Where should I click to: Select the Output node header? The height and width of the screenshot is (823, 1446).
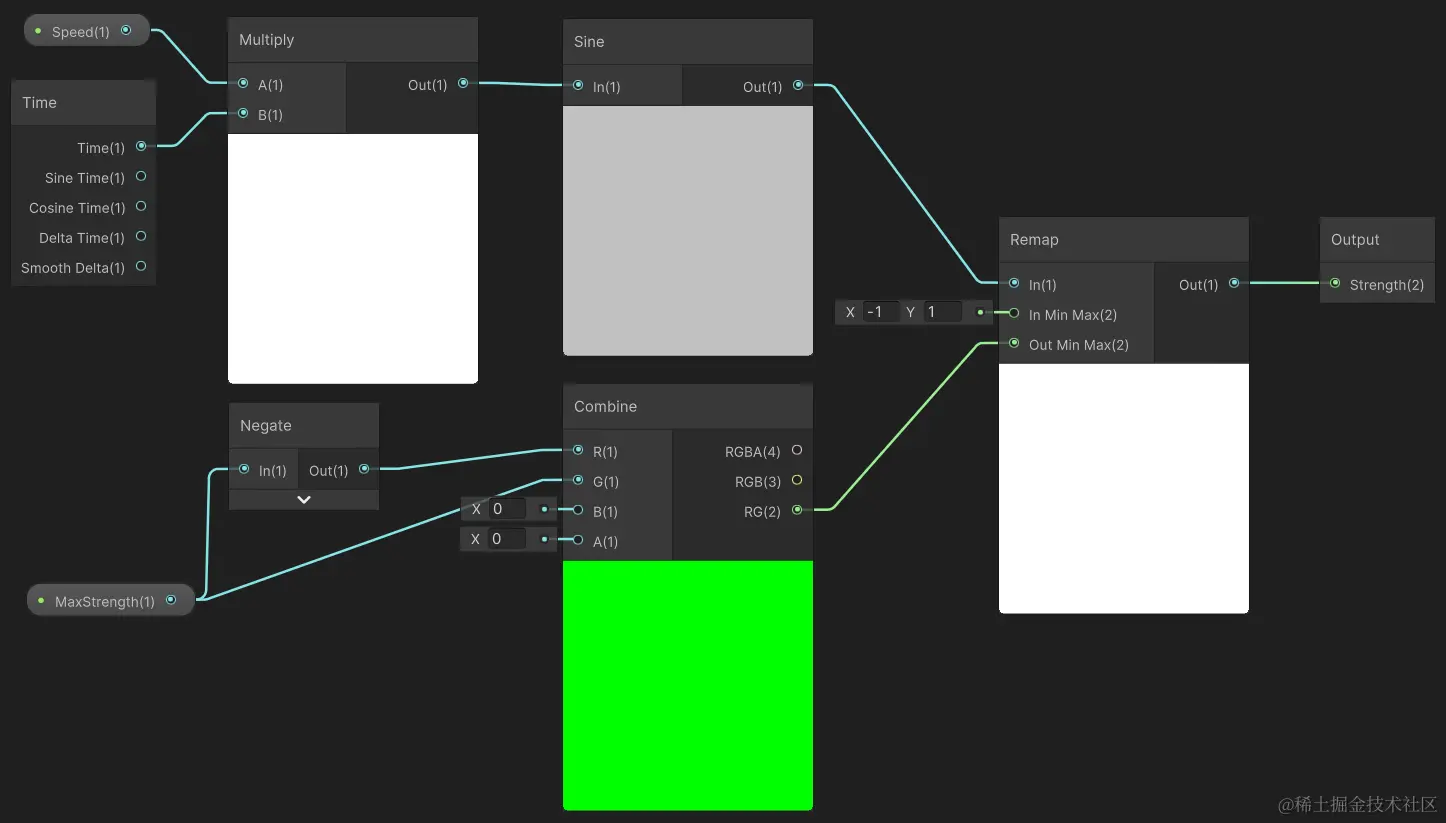coord(1378,240)
